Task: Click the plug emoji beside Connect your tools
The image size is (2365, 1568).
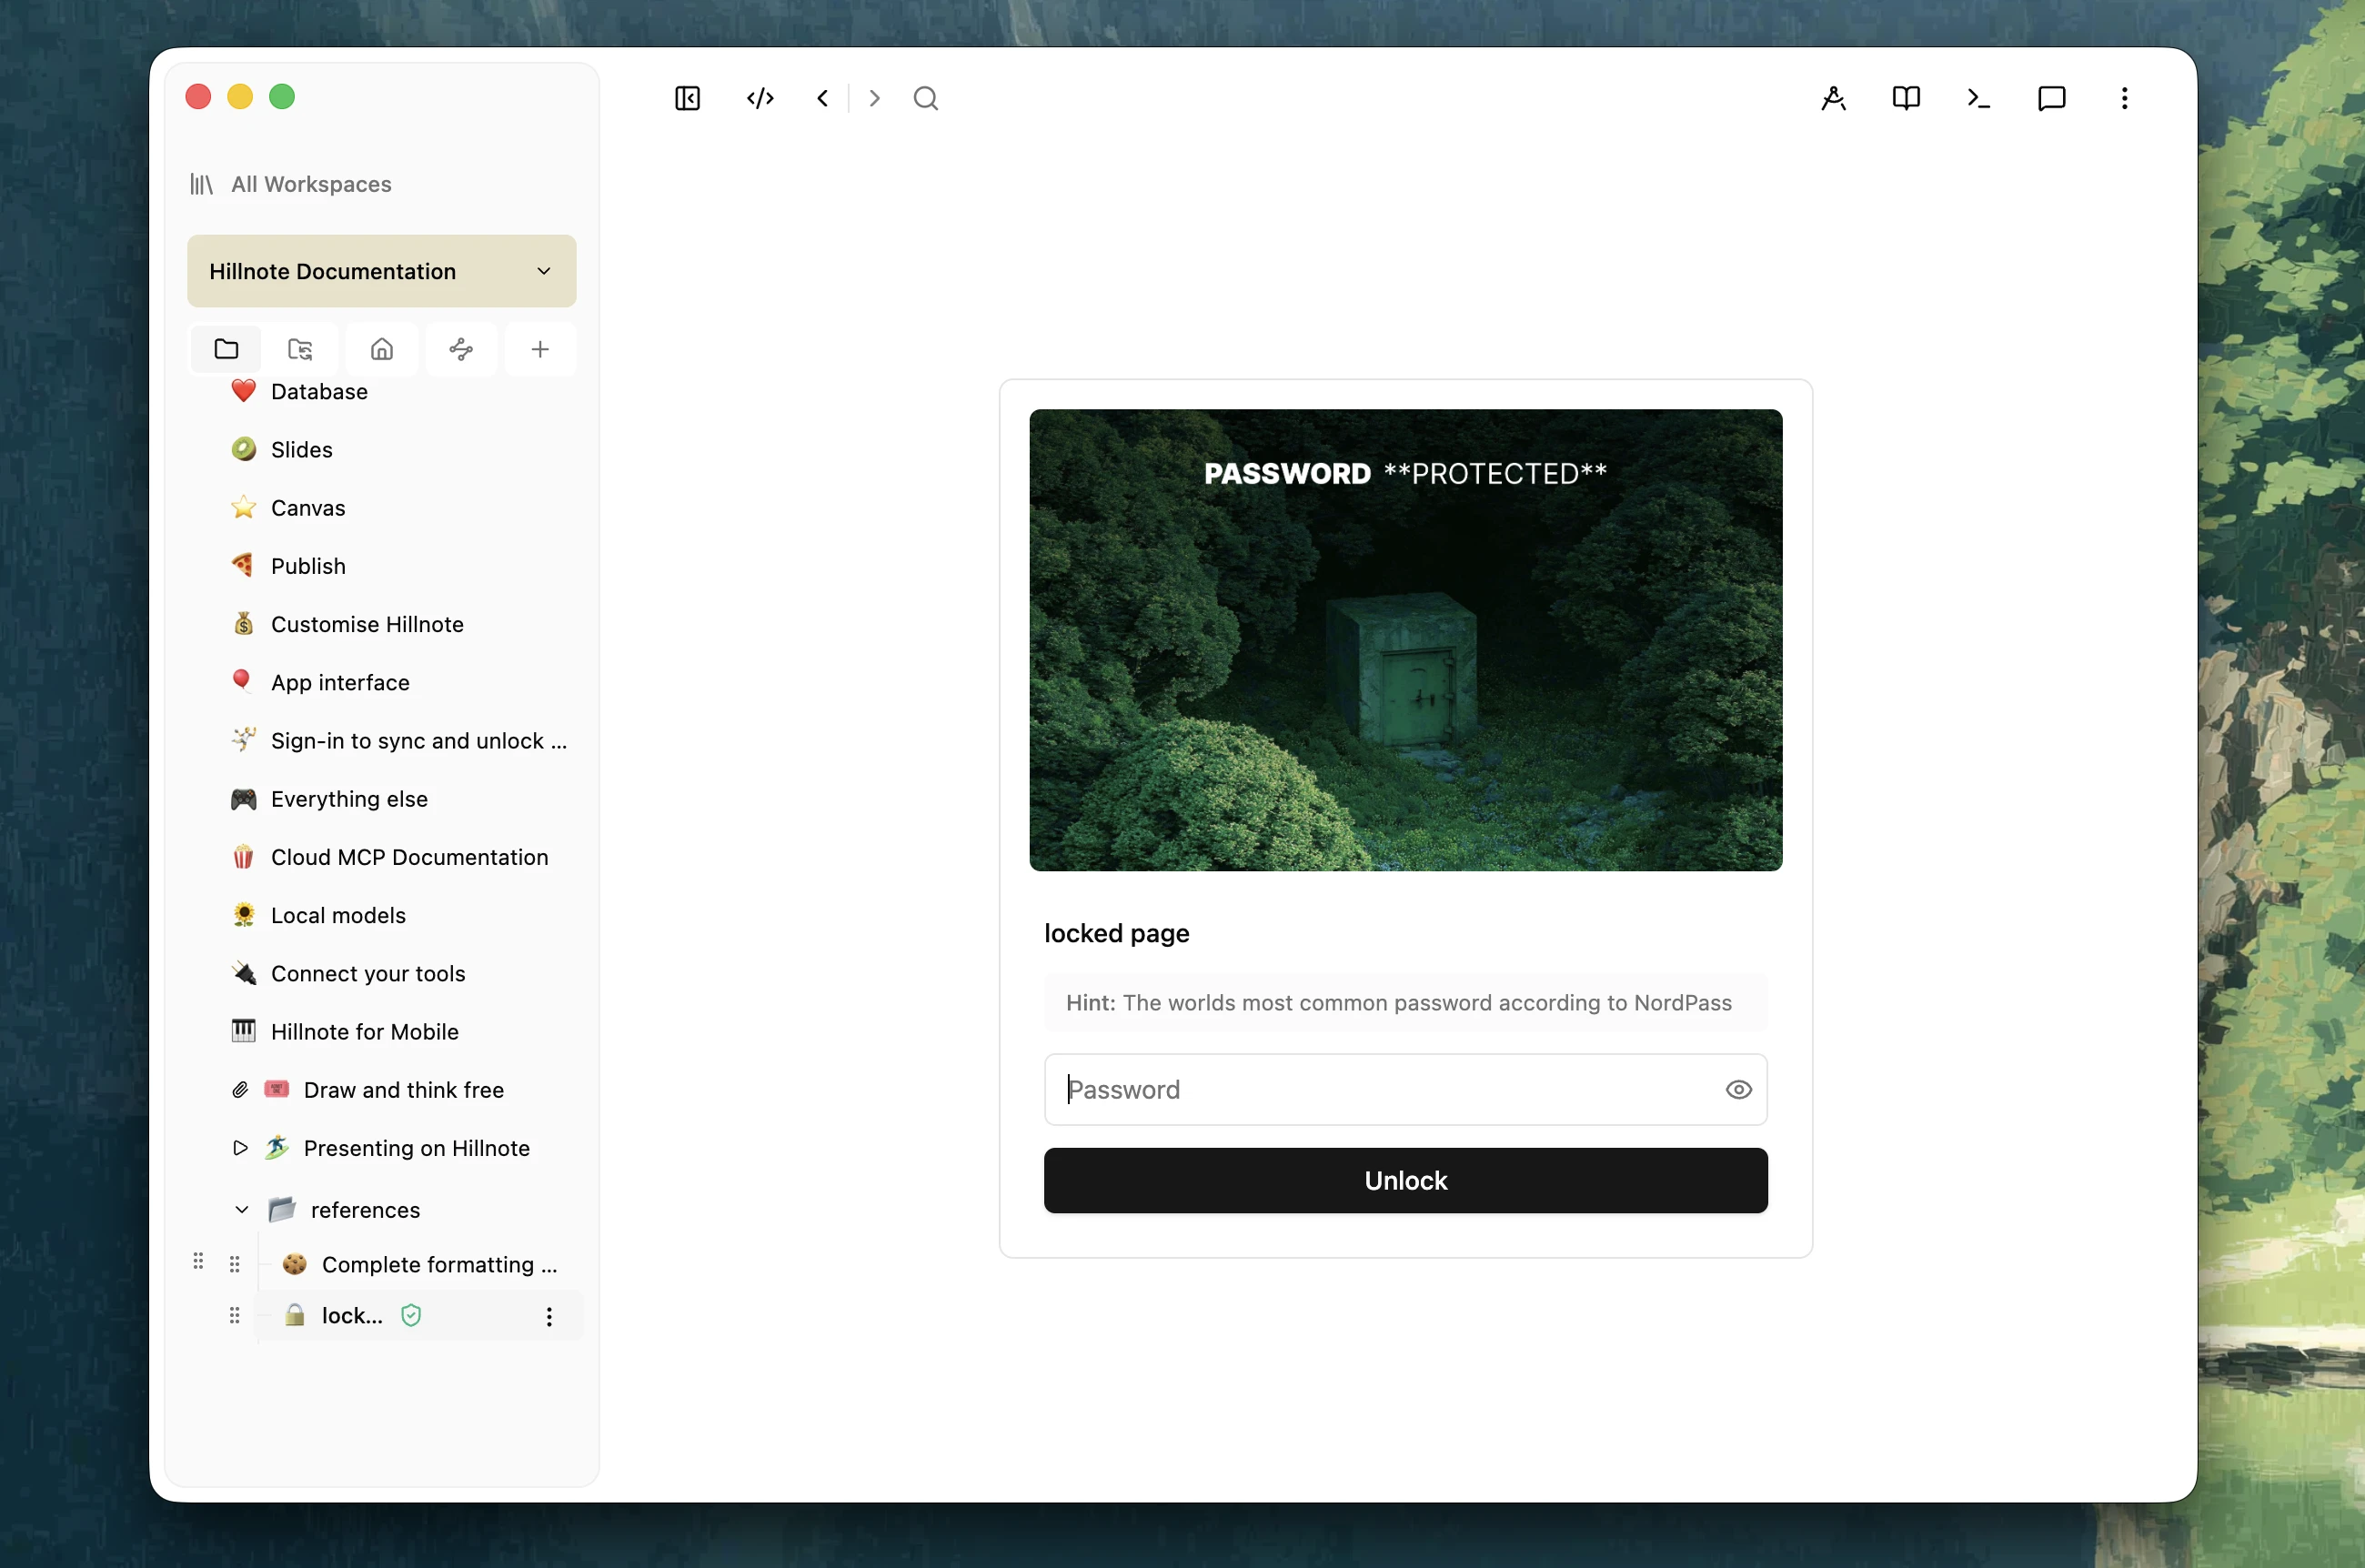Action: 243,973
